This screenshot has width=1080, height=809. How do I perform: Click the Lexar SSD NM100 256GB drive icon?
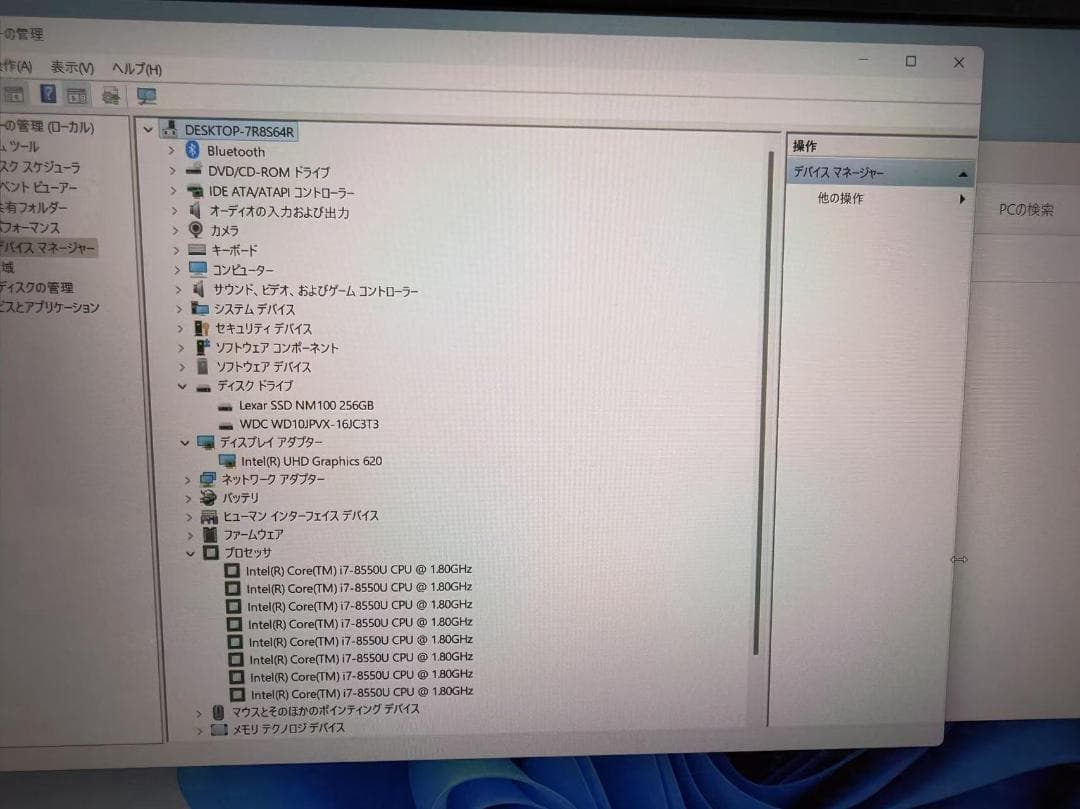224,406
